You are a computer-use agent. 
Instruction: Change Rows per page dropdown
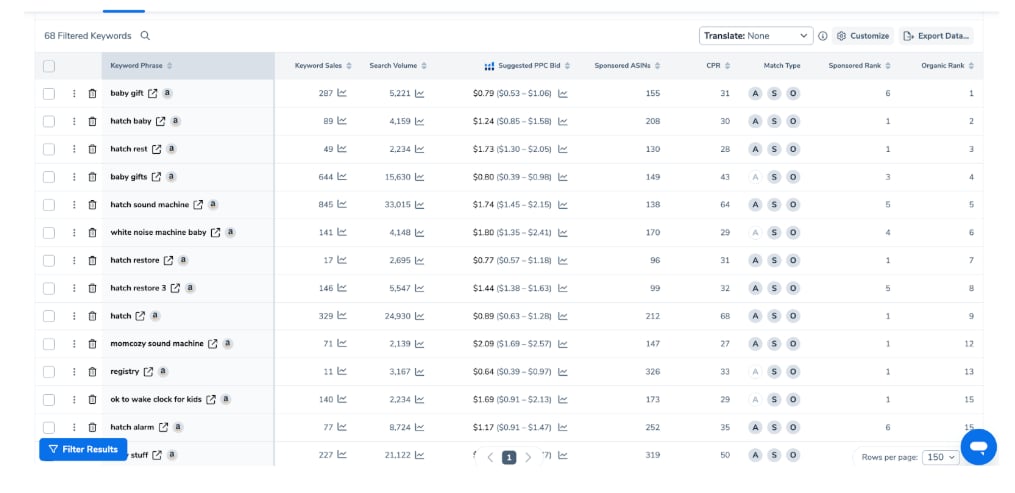tap(941, 457)
